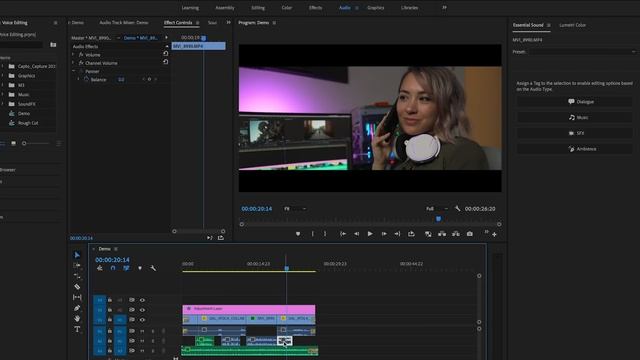
Task: Toggle Snap in the timeline
Action: 113,268
